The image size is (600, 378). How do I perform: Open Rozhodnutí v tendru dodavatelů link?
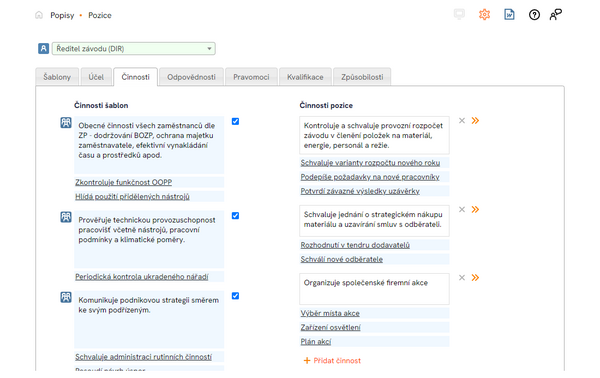coord(355,245)
